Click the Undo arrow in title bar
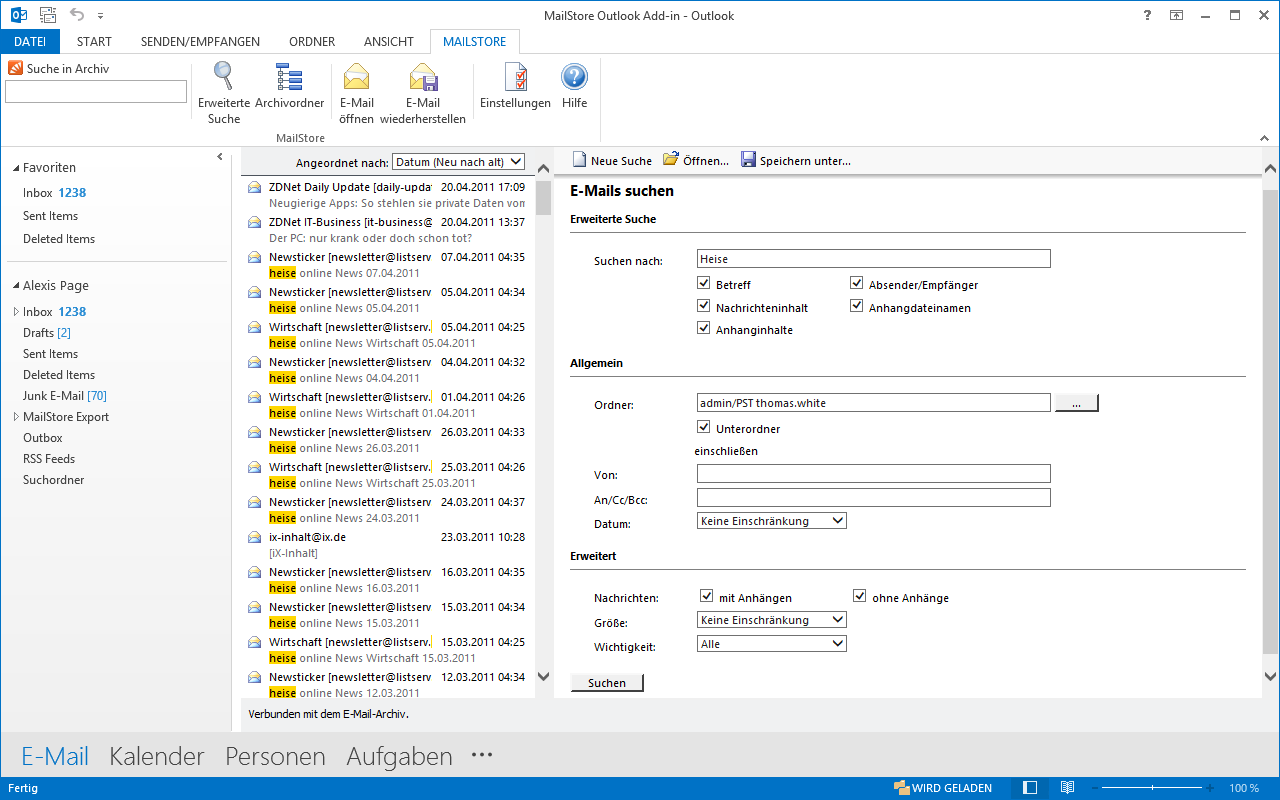Screen dimensions: 1280x800 click(x=77, y=15)
